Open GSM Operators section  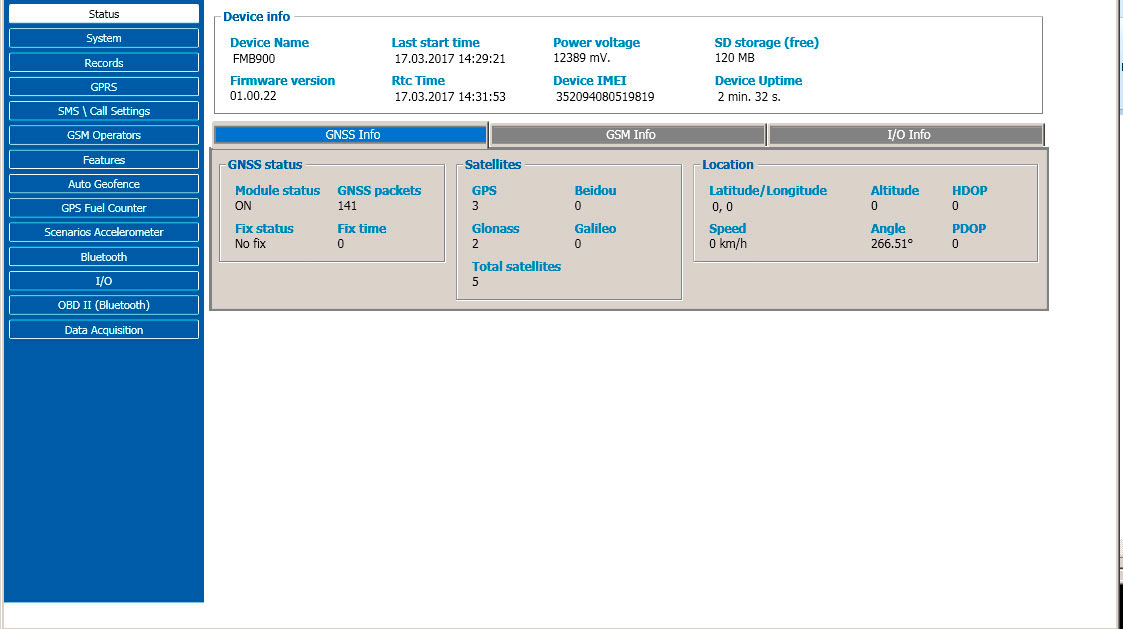point(103,135)
